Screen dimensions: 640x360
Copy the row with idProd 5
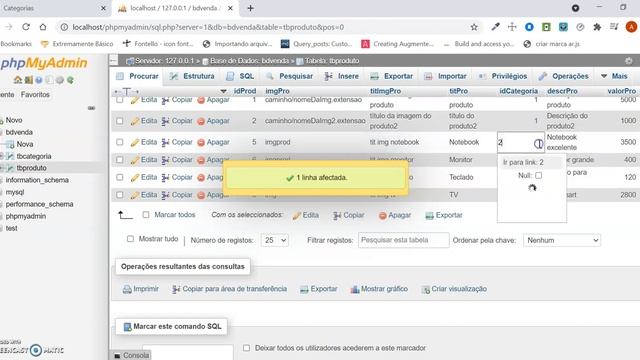pos(177,142)
